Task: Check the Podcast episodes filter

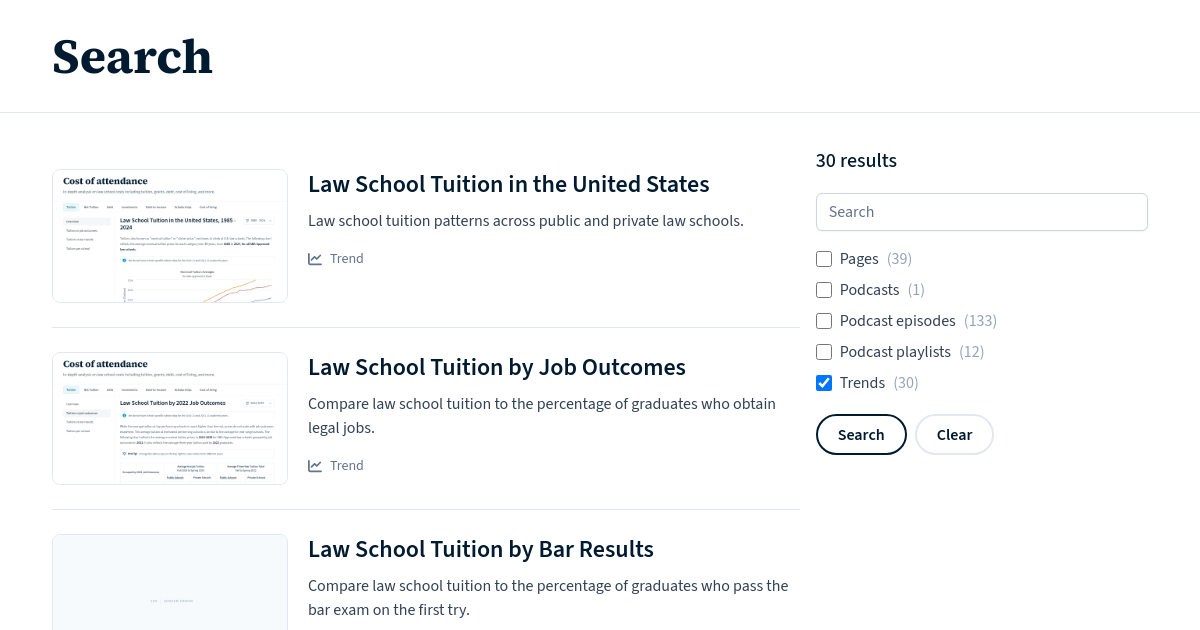Action: coord(824,321)
